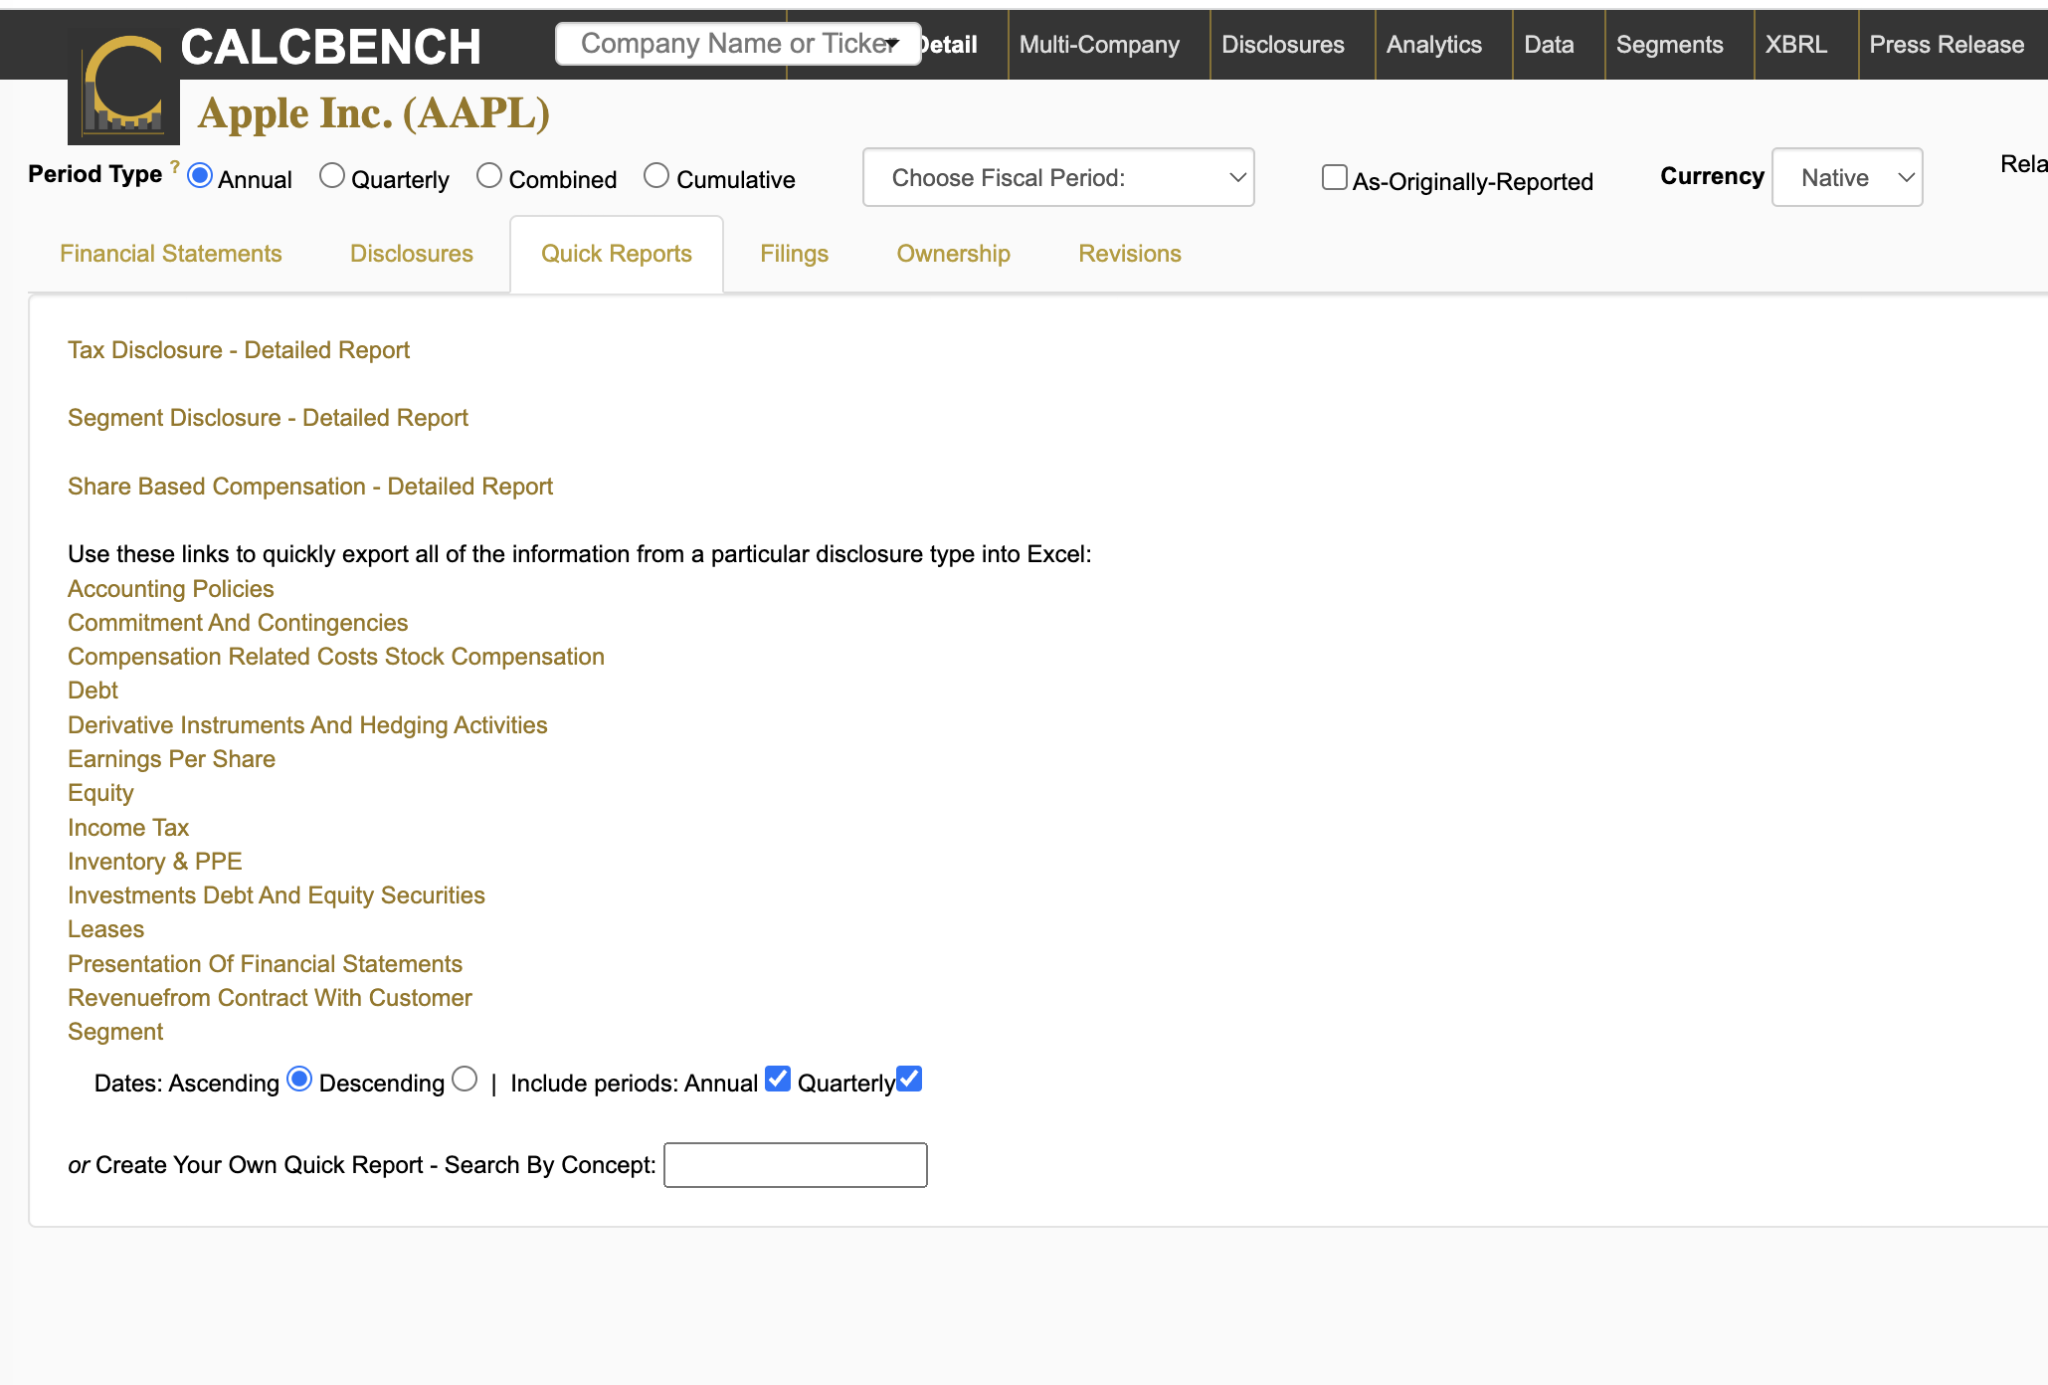Open the Multi-Company menu item
Screen dimensions: 2048x1385
tap(1099, 44)
